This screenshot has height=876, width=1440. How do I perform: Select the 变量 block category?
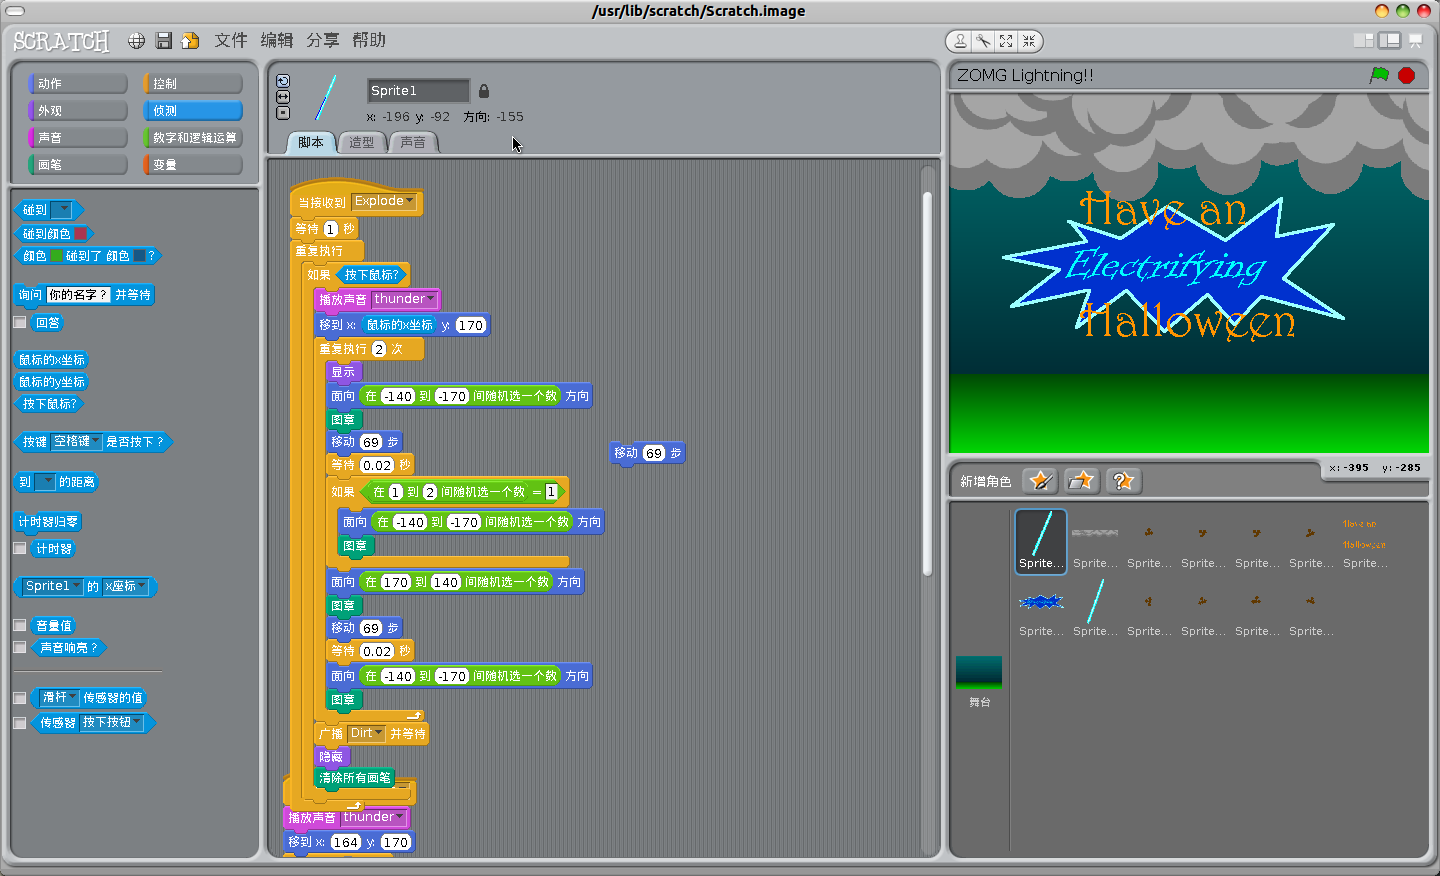[193, 165]
